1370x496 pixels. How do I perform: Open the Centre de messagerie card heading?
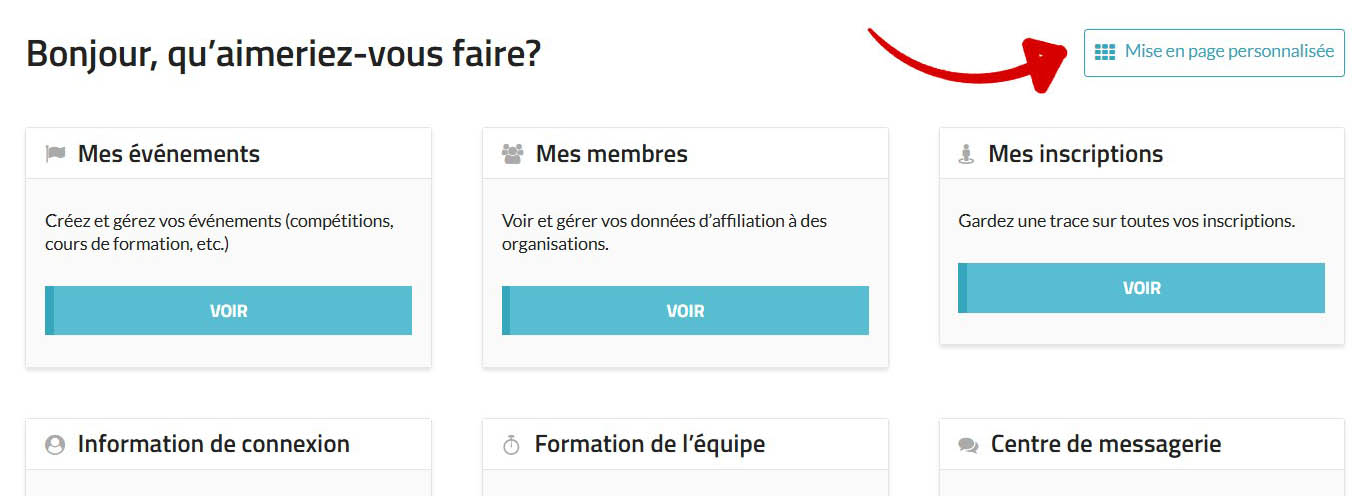pyautogui.click(x=1105, y=444)
